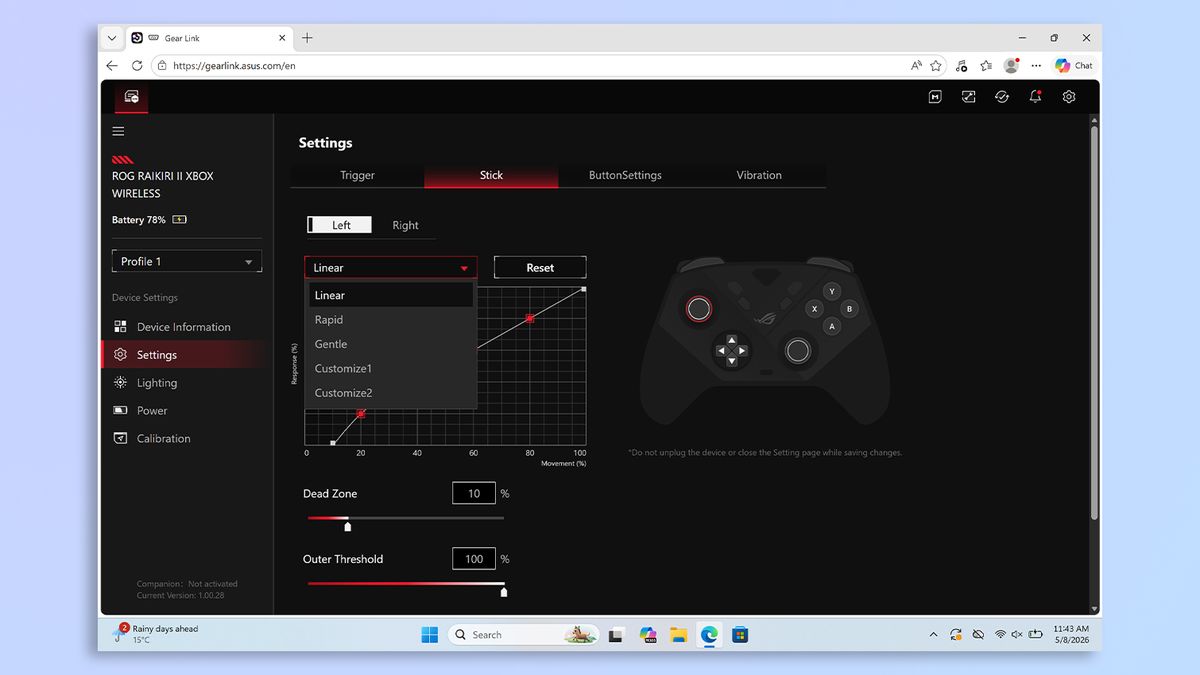Open Copilot Chat button
1200x675 pixels.
pyautogui.click(x=1074, y=66)
